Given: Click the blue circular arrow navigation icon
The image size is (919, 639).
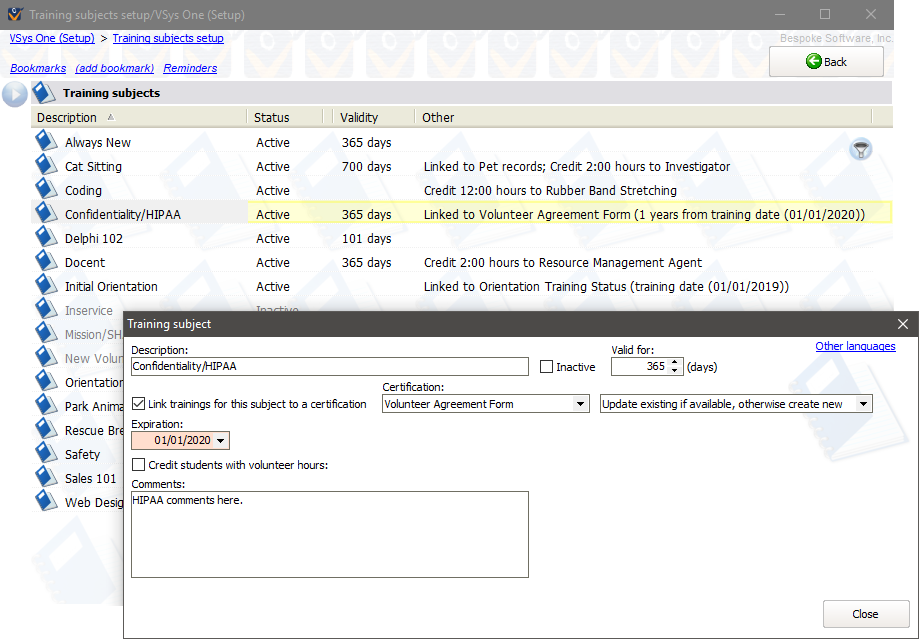Looking at the screenshot, I should coord(14,93).
